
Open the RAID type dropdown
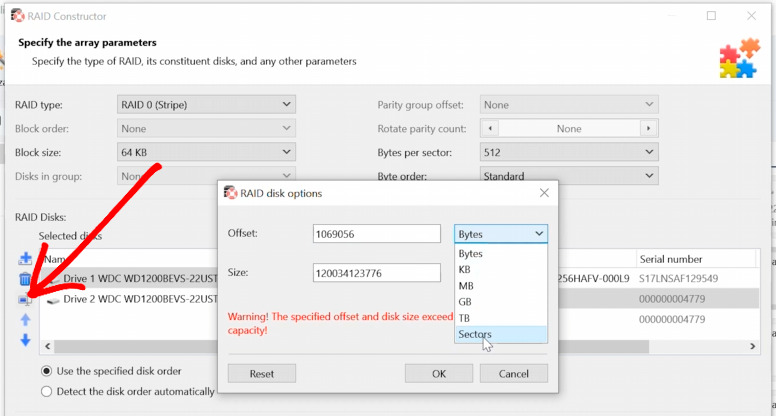tap(206, 104)
